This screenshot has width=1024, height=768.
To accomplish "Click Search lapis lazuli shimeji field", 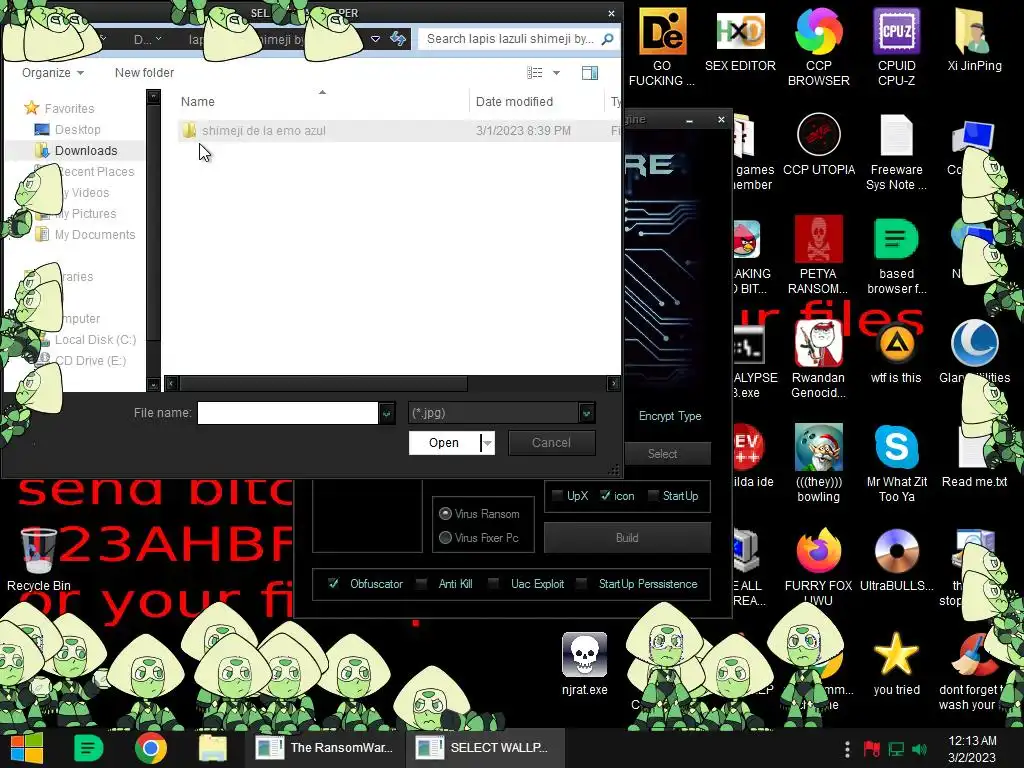I will (x=518, y=39).
